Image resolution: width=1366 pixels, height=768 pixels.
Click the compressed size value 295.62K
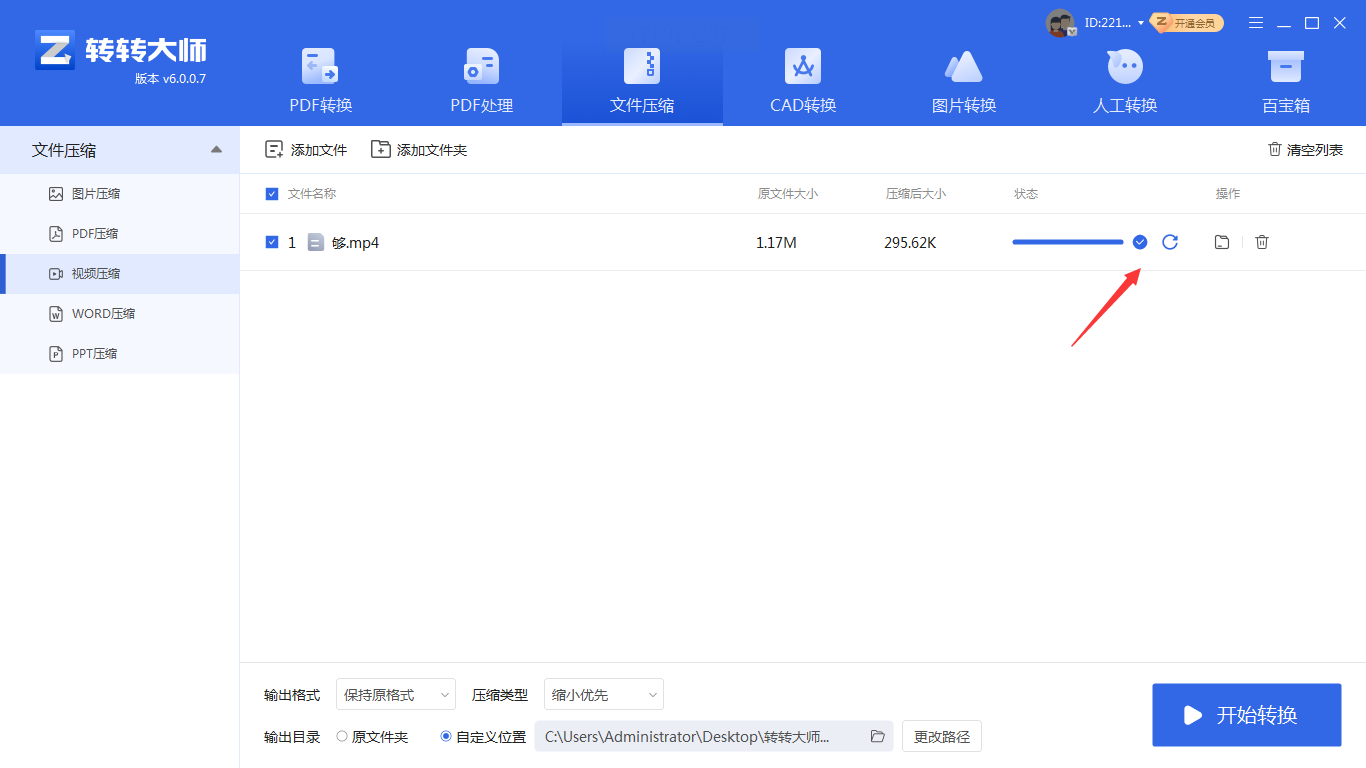pyautogui.click(x=910, y=243)
